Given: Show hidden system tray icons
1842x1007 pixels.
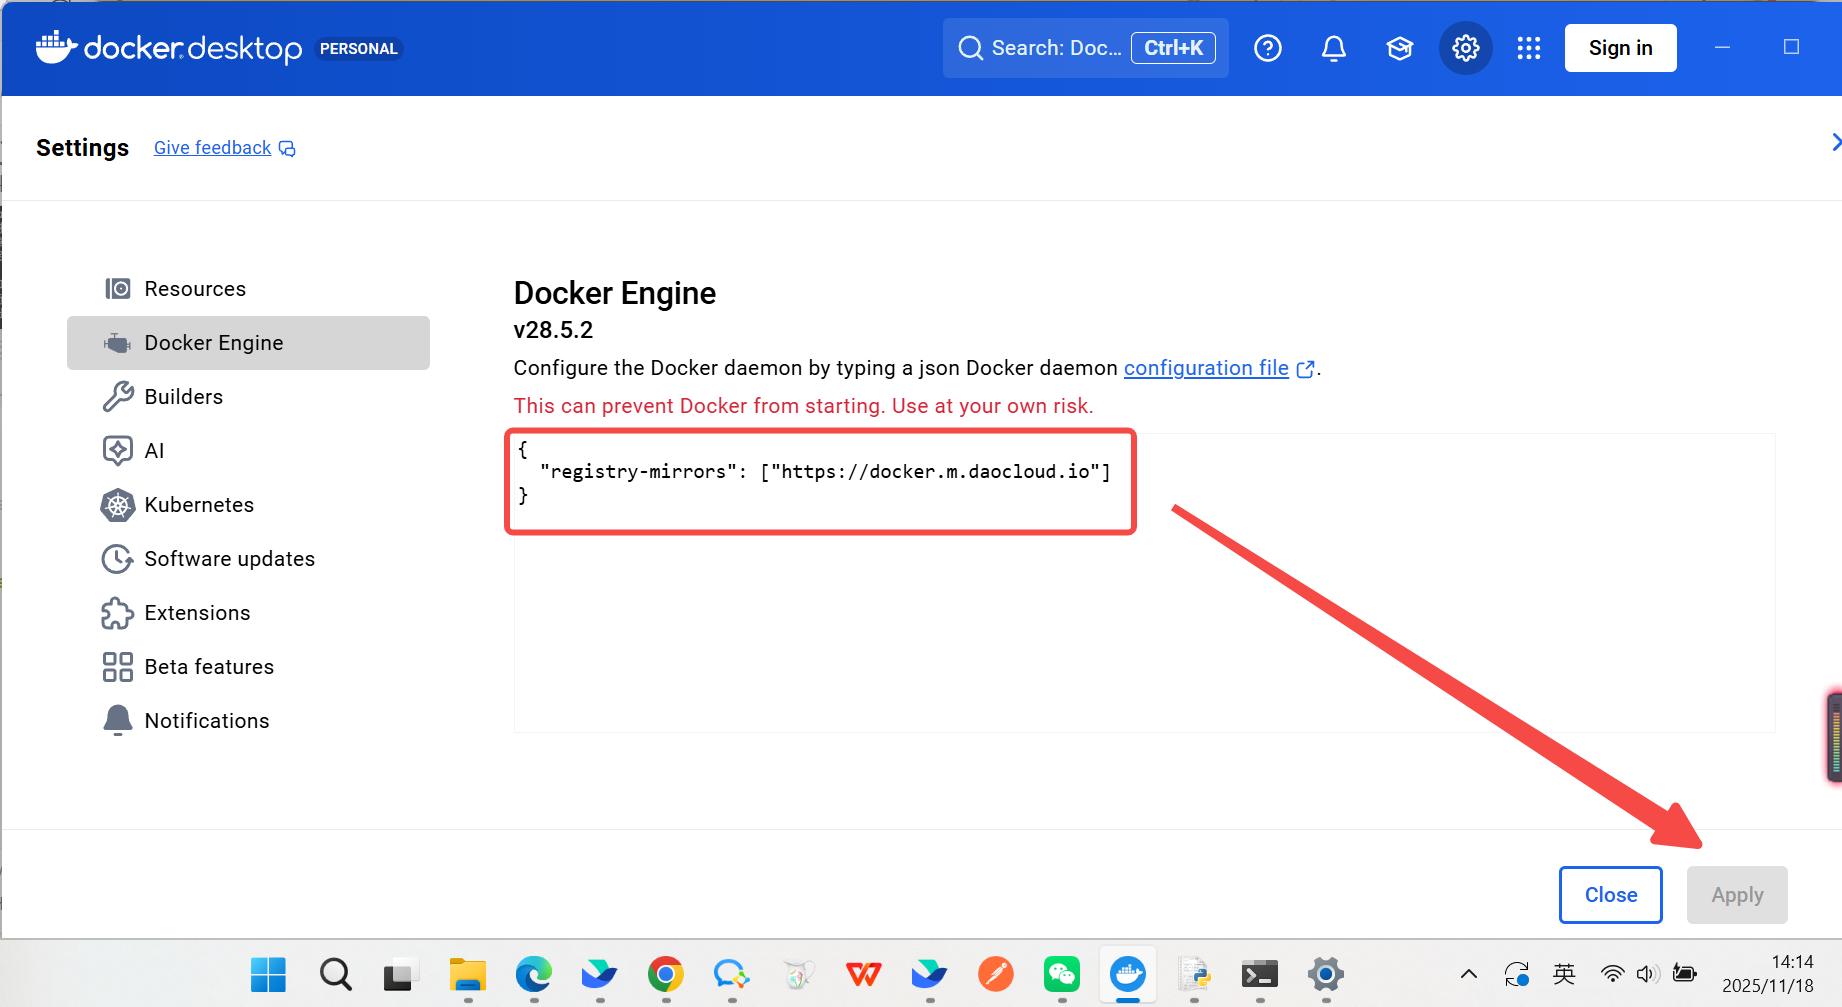Looking at the screenshot, I should 1468,974.
